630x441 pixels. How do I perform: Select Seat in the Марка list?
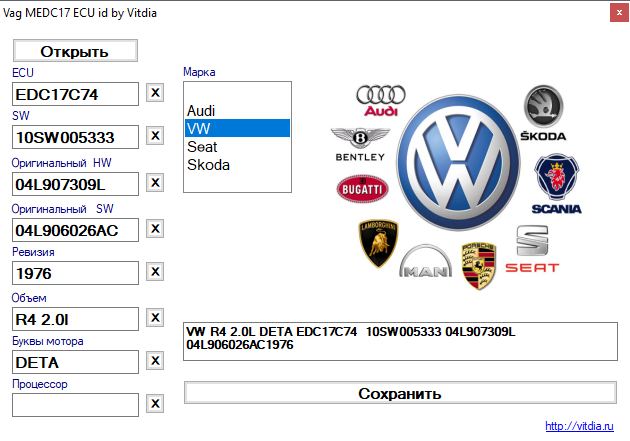coord(237,147)
